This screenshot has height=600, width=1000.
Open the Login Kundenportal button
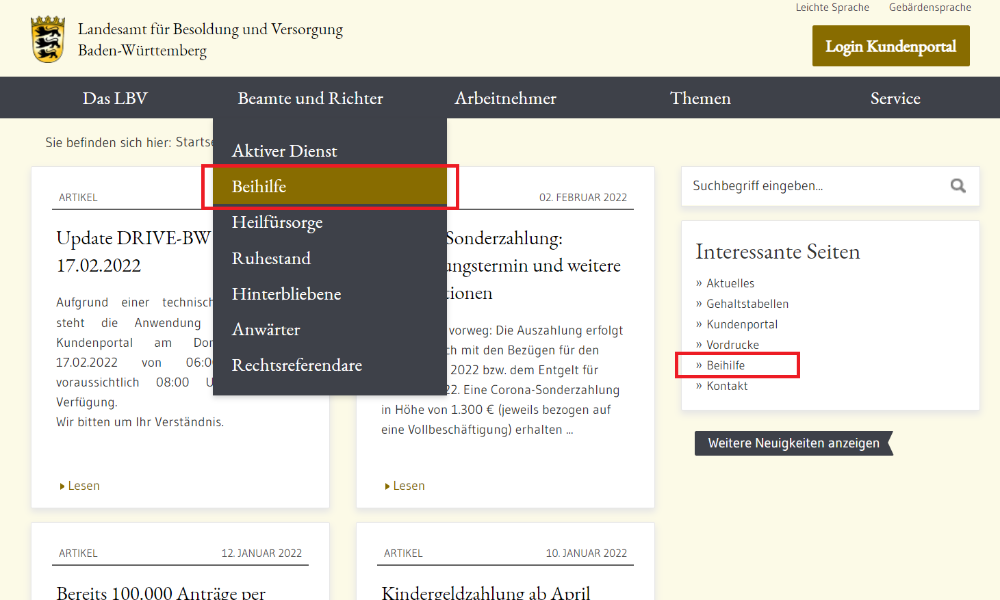point(890,46)
